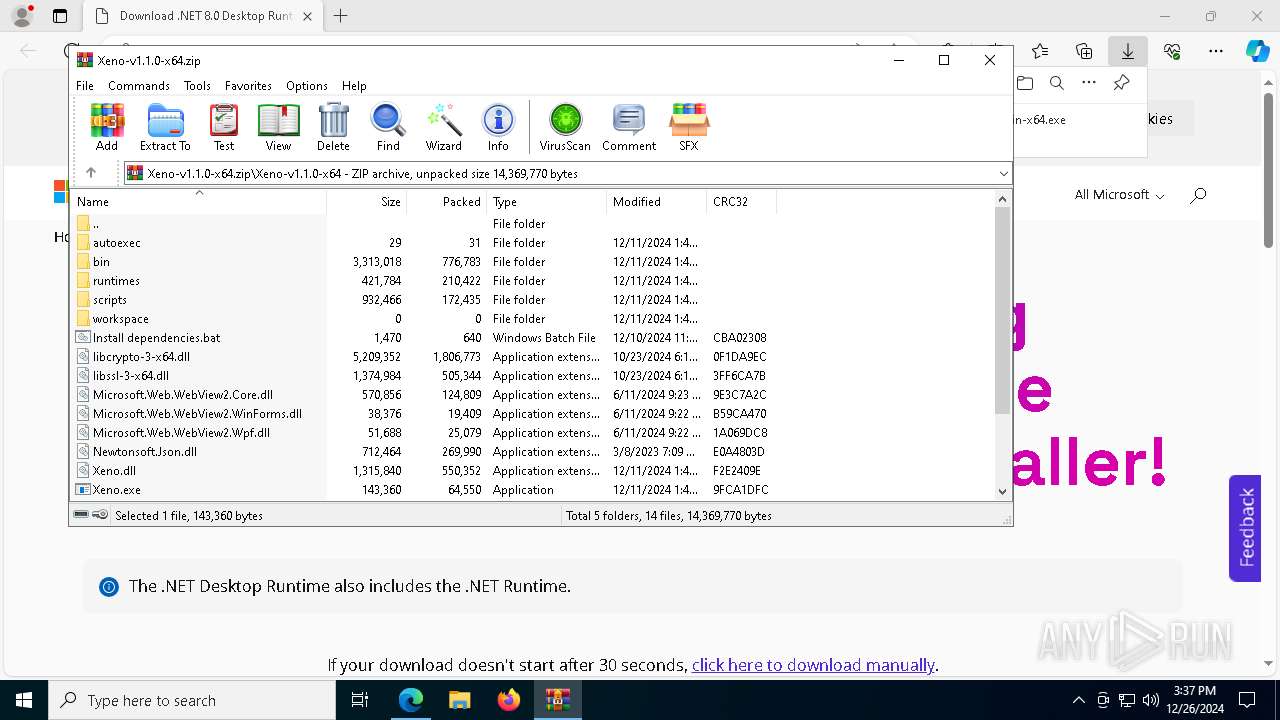Sort by the Name column header
This screenshot has height=720, width=1280.
pos(200,201)
